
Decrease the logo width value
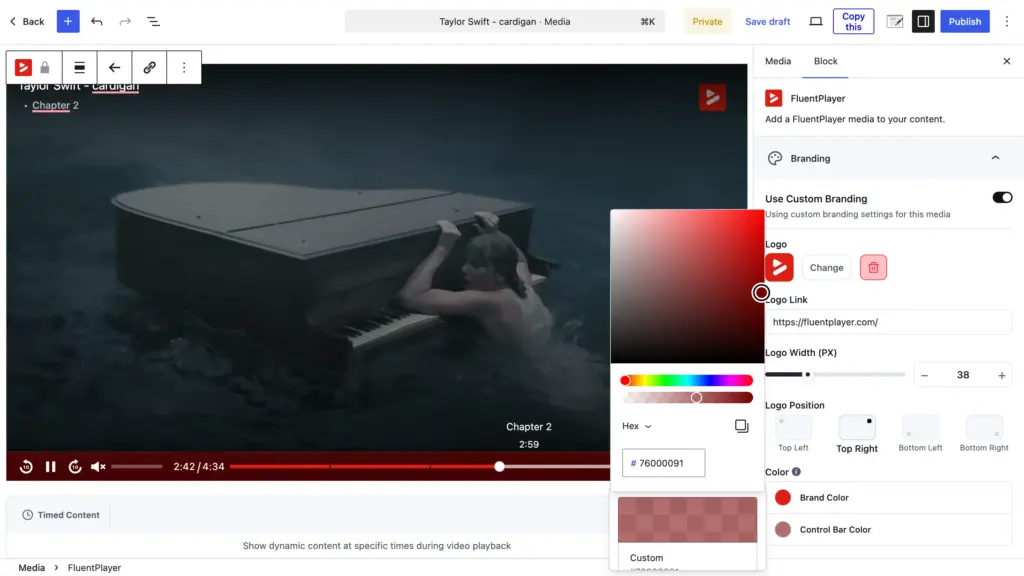coord(924,375)
